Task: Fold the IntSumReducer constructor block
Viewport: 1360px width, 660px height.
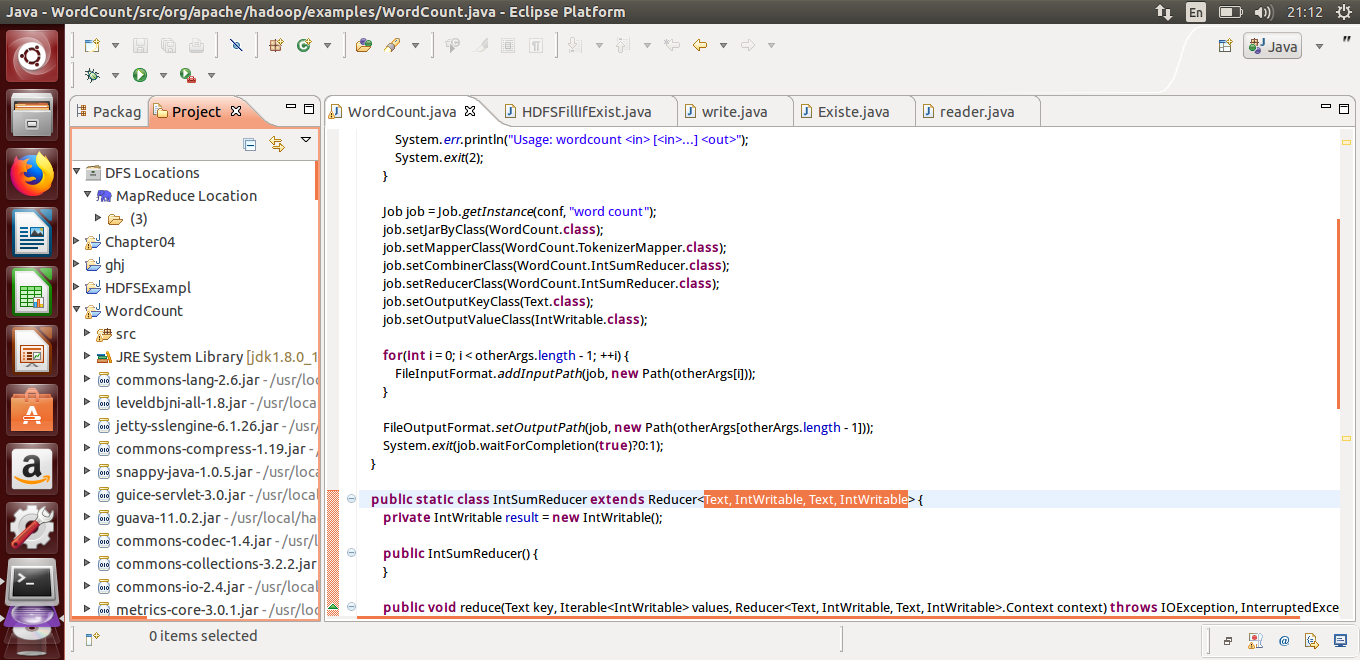Action: [x=351, y=553]
